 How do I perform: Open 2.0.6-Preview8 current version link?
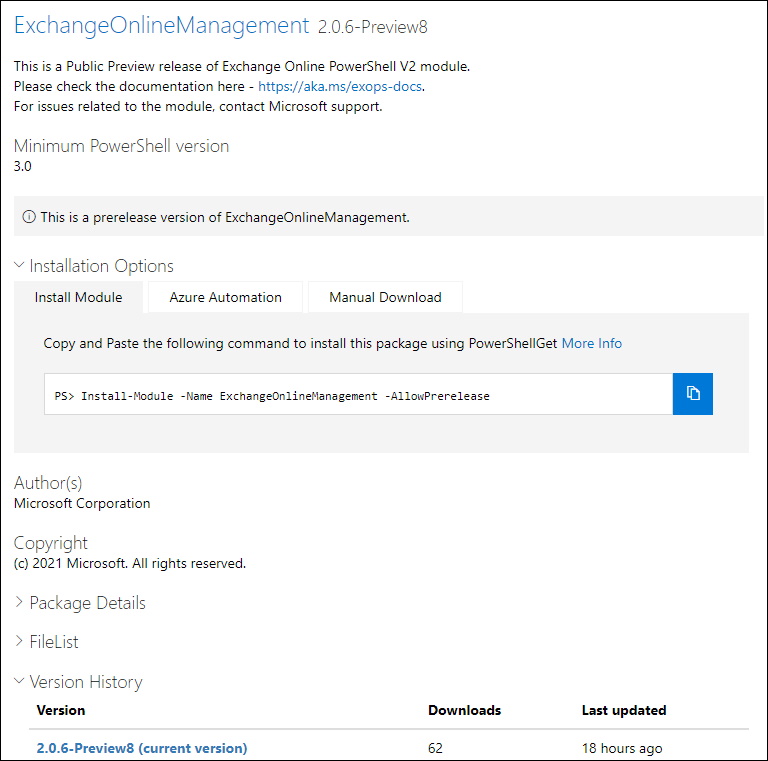[x=142, y=748]
